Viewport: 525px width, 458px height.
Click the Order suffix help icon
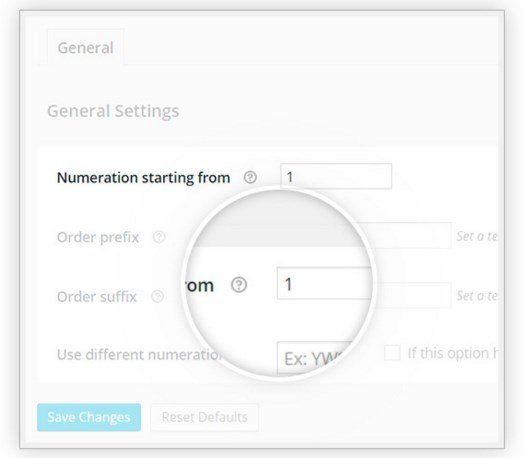coord(157,296)
